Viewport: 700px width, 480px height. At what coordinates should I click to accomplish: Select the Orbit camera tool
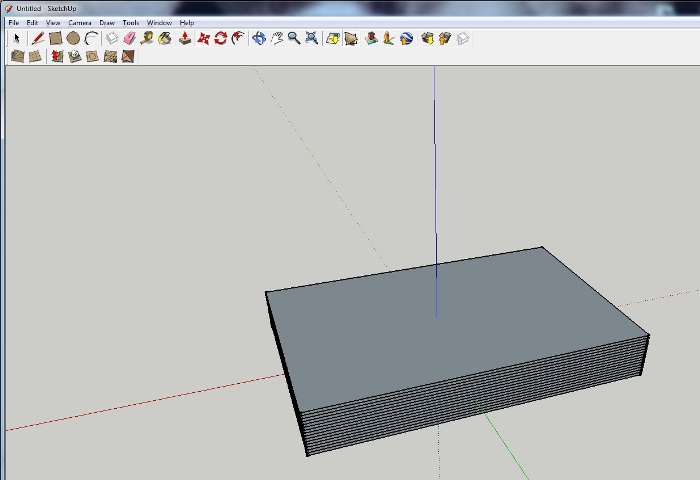pyautogui.click(x=259, y=39)
